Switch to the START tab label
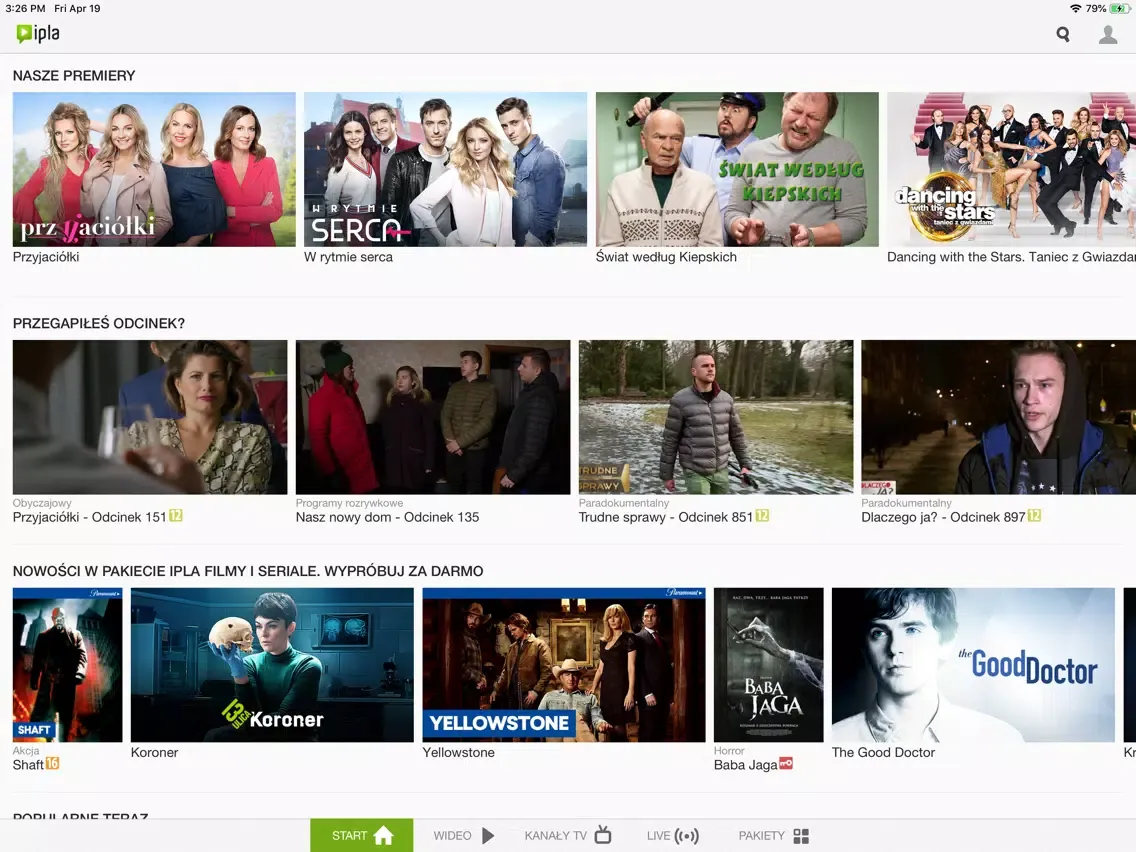1136x852 pixels. point(349,835)
